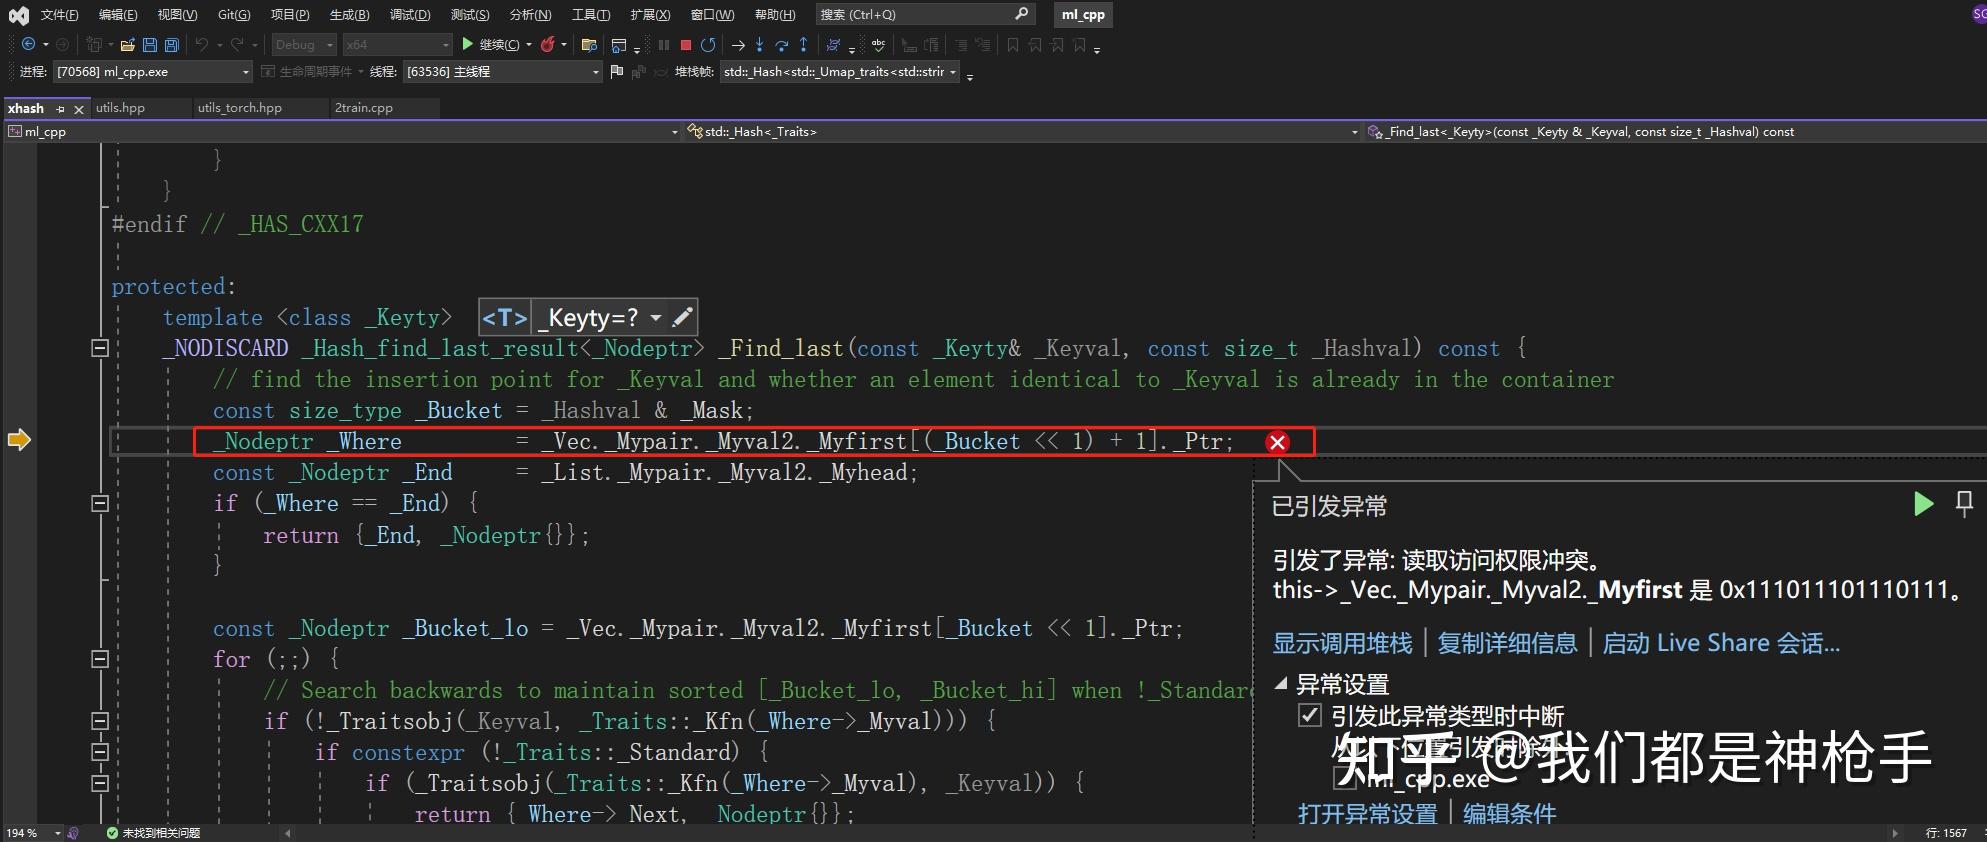1987x842 pixels.
Task: Click the Visual Studio logo icon
Action: pos(18,14)
